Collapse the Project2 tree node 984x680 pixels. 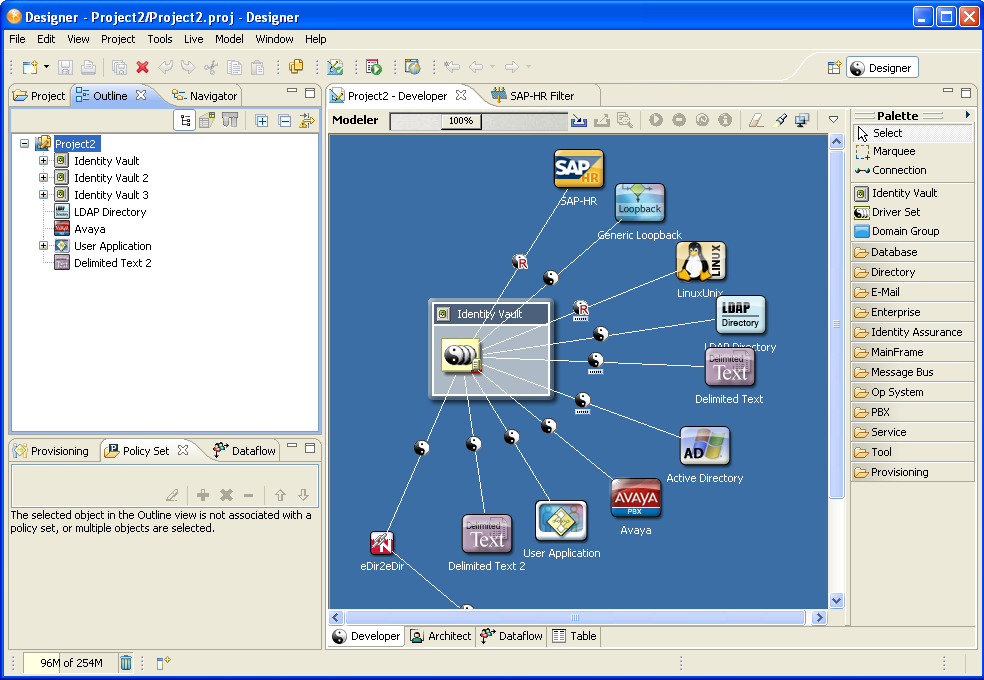(x=24, y=144)
